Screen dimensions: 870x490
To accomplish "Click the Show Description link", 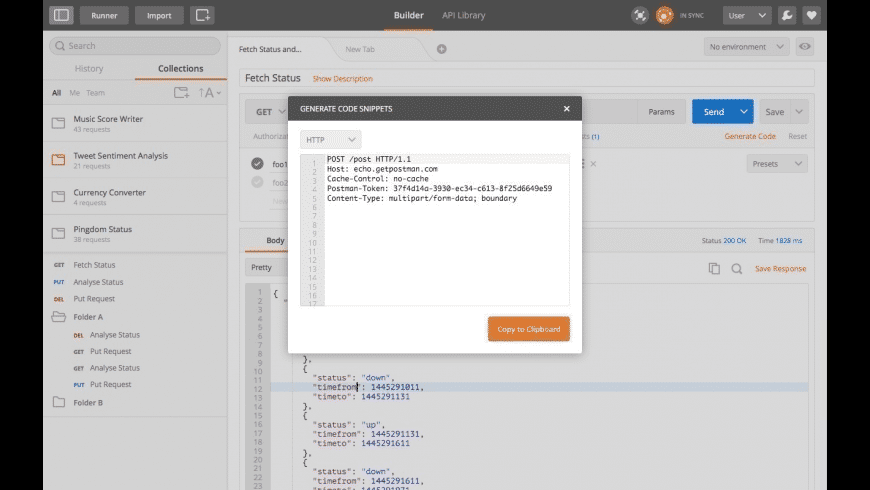I will tap(342, 78).
